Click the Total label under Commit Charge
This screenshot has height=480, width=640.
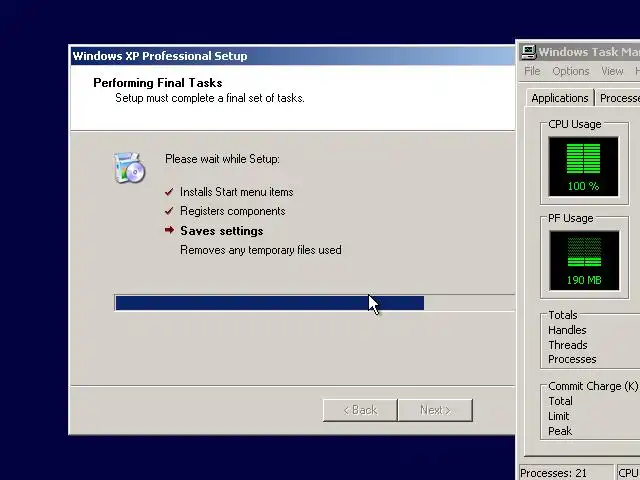pyautogui.click(x=560, y=401)
